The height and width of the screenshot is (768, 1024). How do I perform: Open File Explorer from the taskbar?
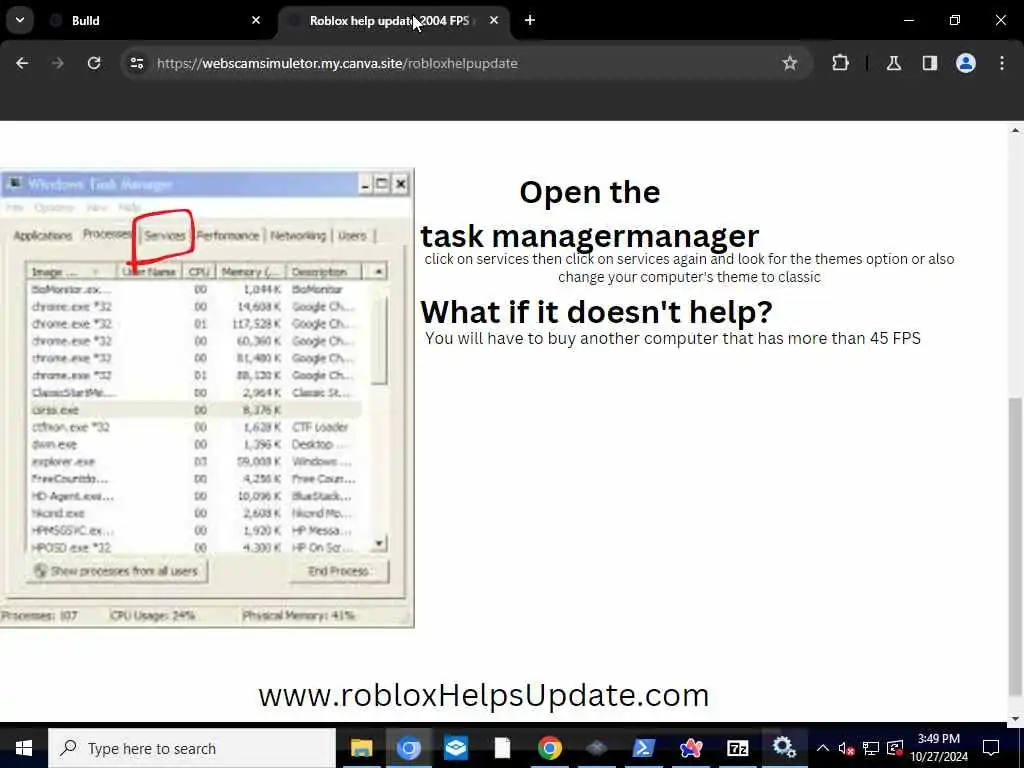click(x=361, y=748)
